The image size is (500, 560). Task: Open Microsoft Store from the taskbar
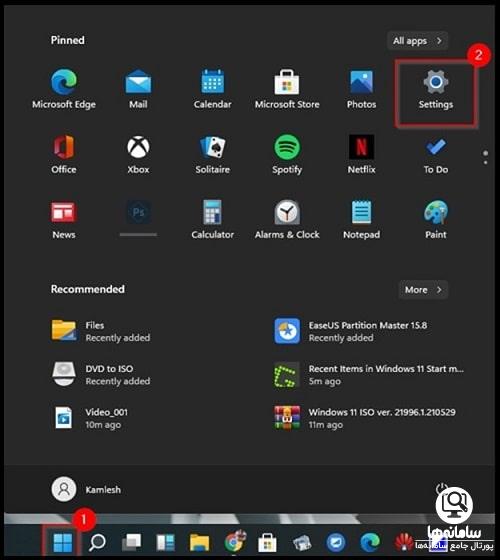(x=267, y=542)
